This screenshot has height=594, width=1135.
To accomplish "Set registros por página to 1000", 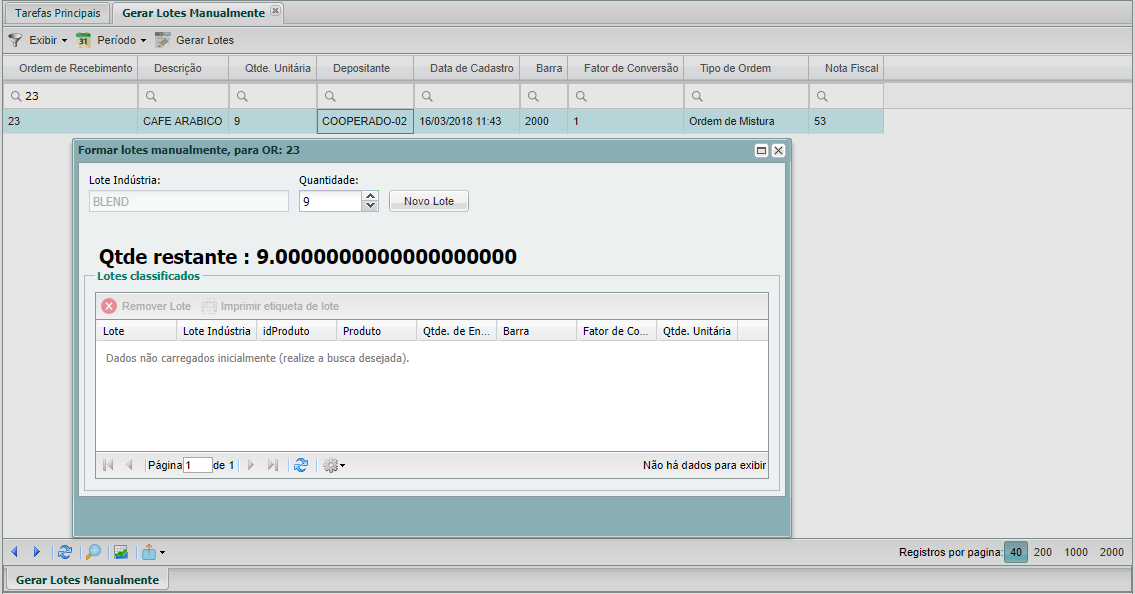I will point(1076,552).
